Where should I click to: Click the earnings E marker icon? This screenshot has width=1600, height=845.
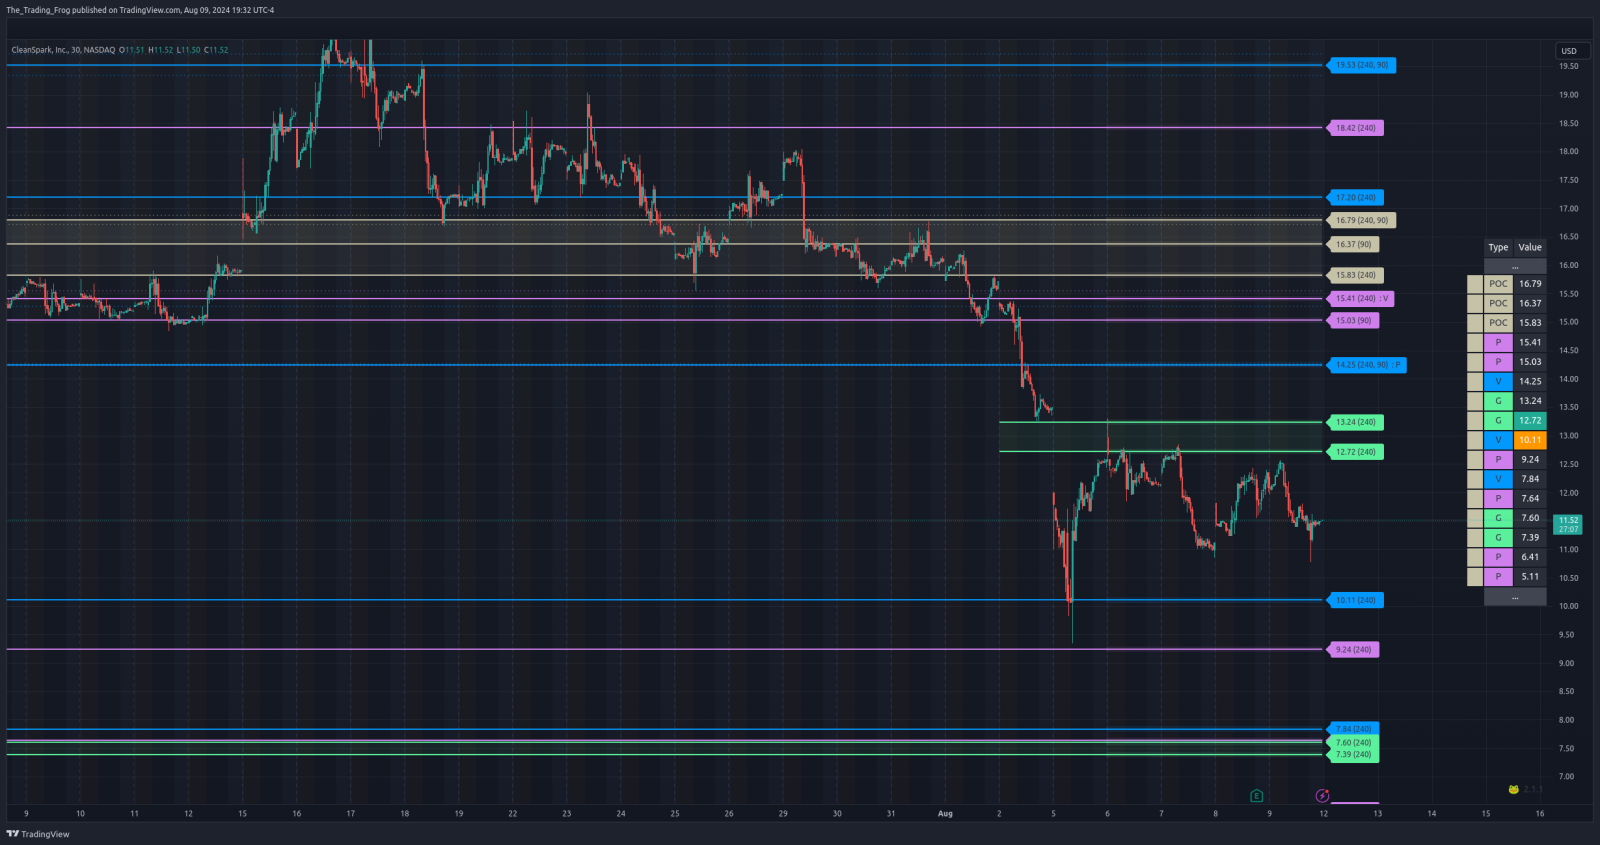coord(1256,796)
